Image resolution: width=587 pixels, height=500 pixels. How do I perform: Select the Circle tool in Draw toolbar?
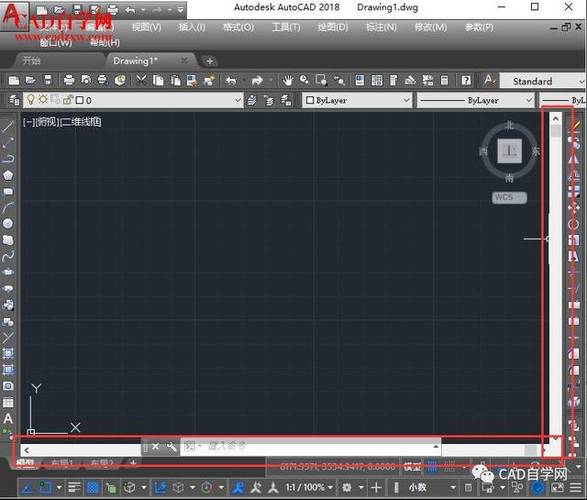[8, 223]
